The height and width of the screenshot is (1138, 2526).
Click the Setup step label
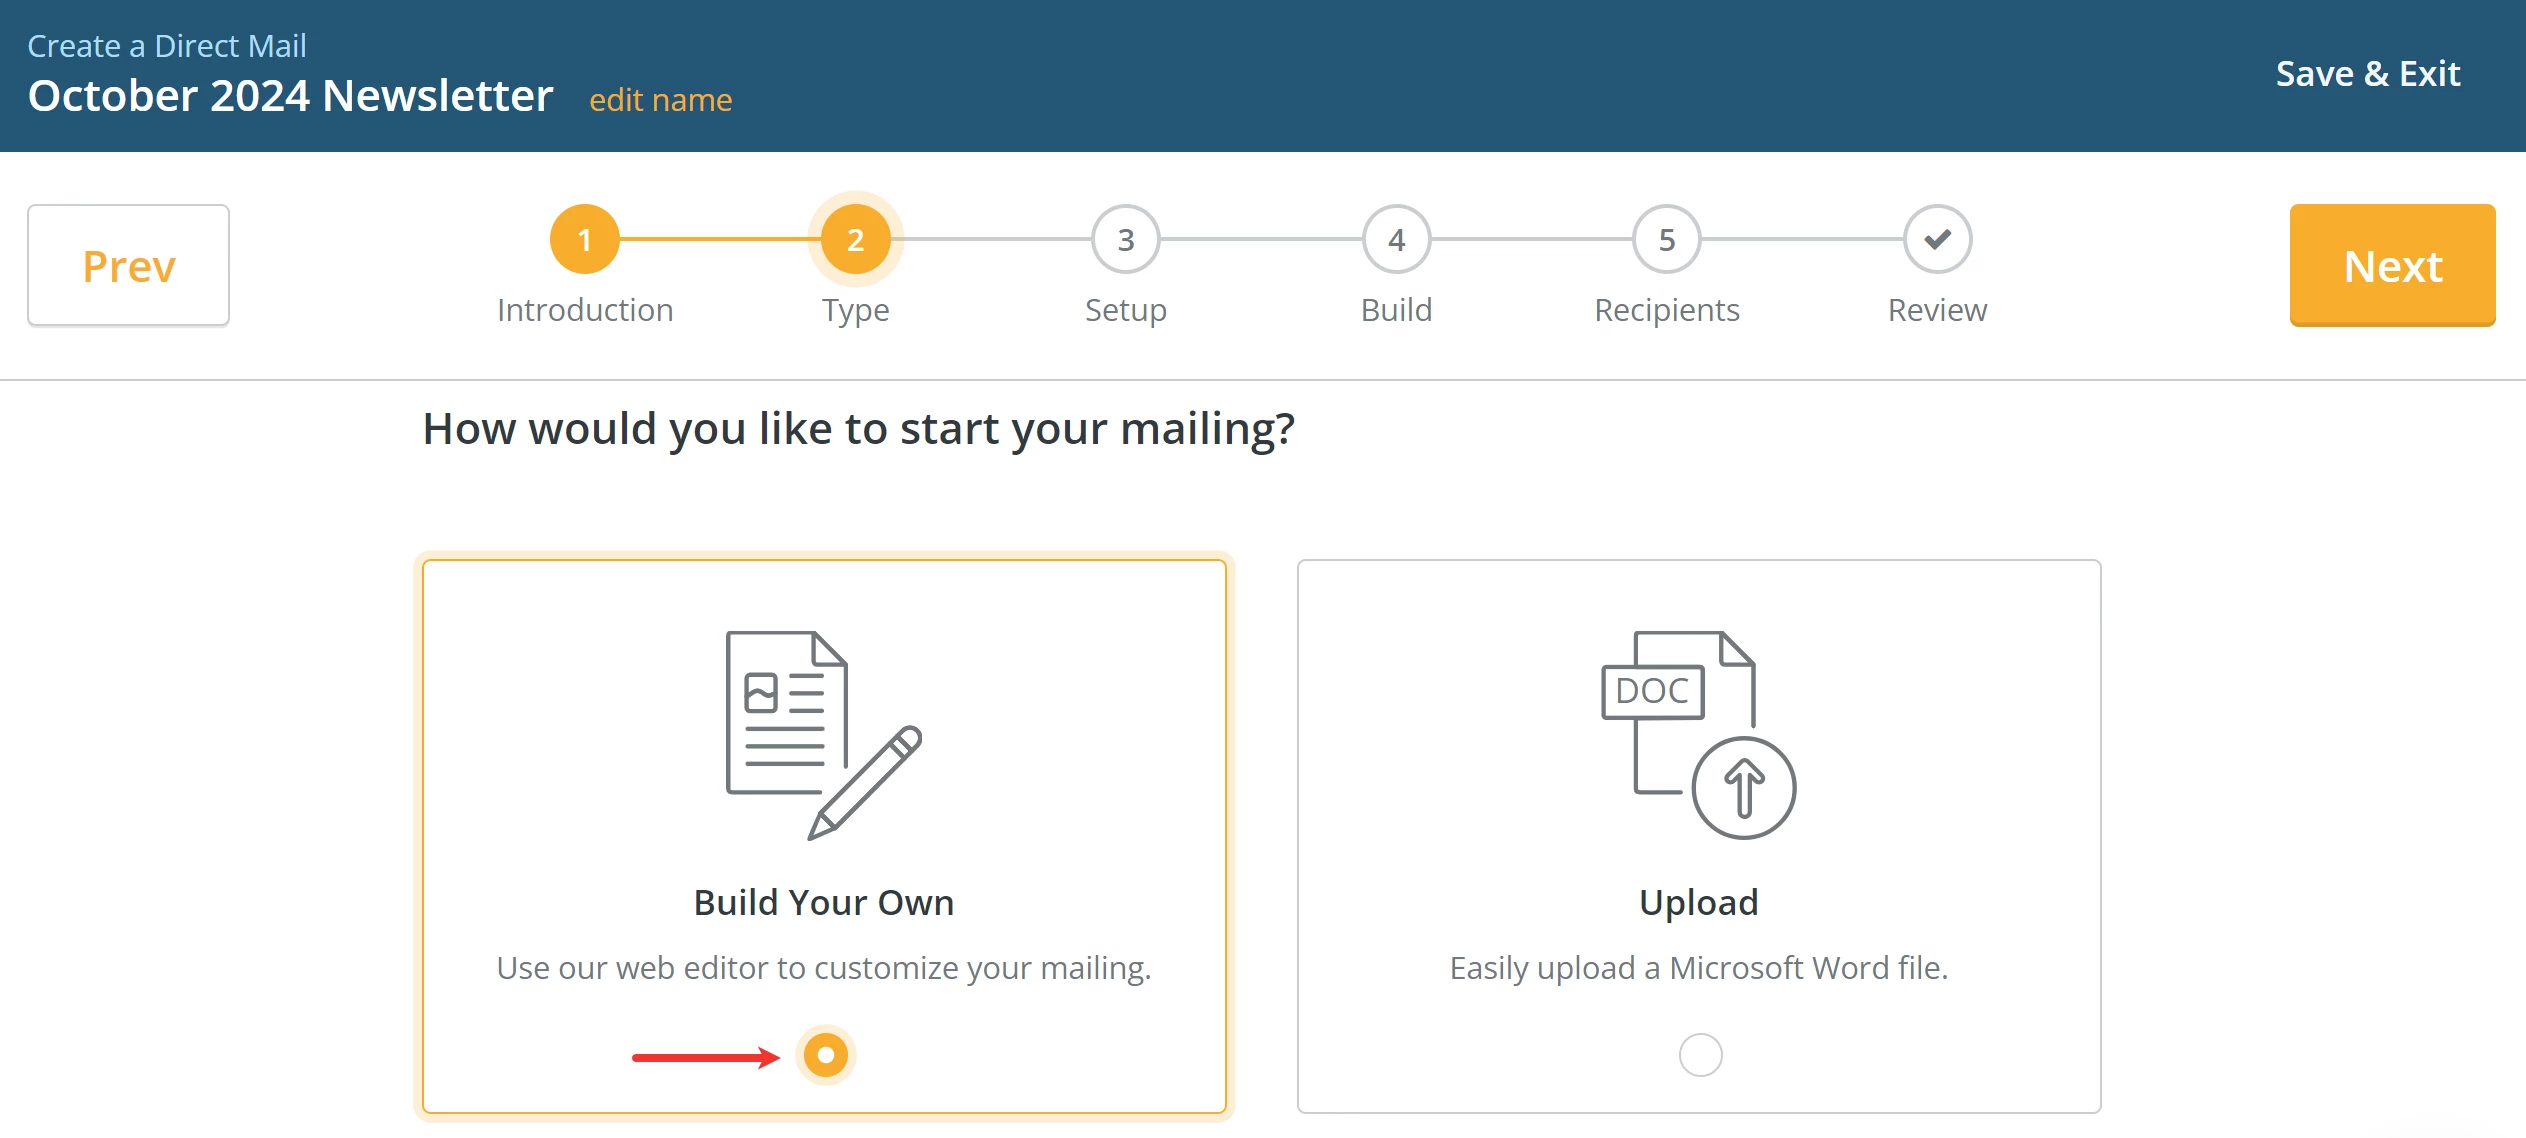pyautogui.click(x=1126, y=310)
